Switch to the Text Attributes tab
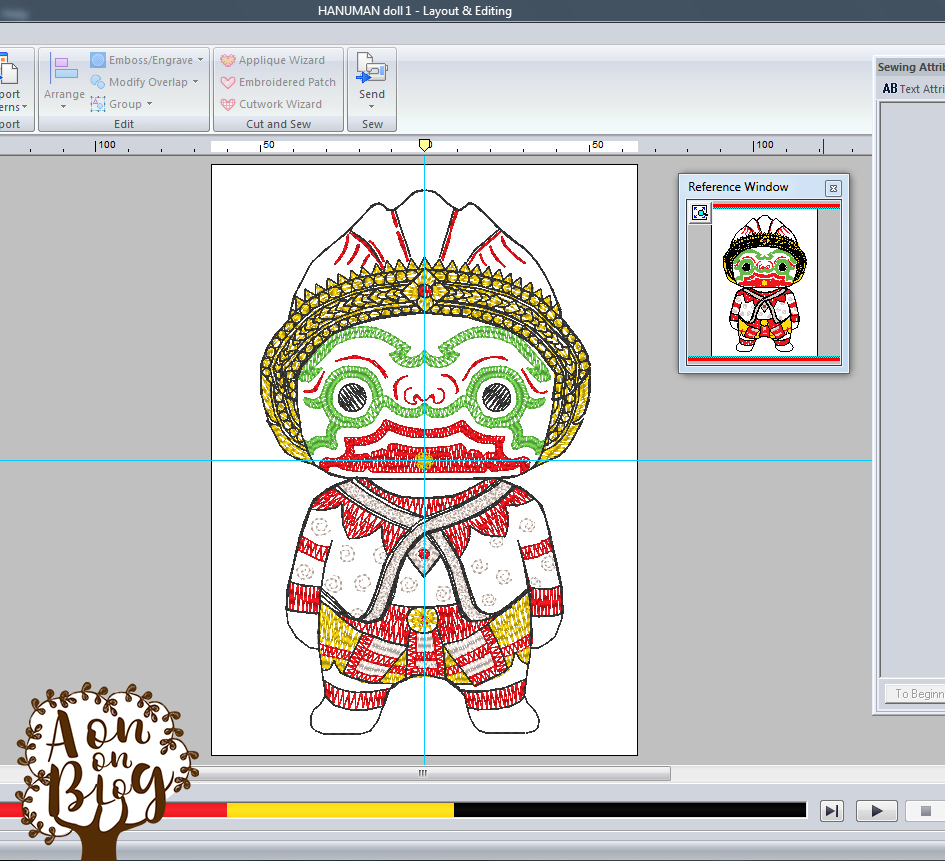 (913, 89)
